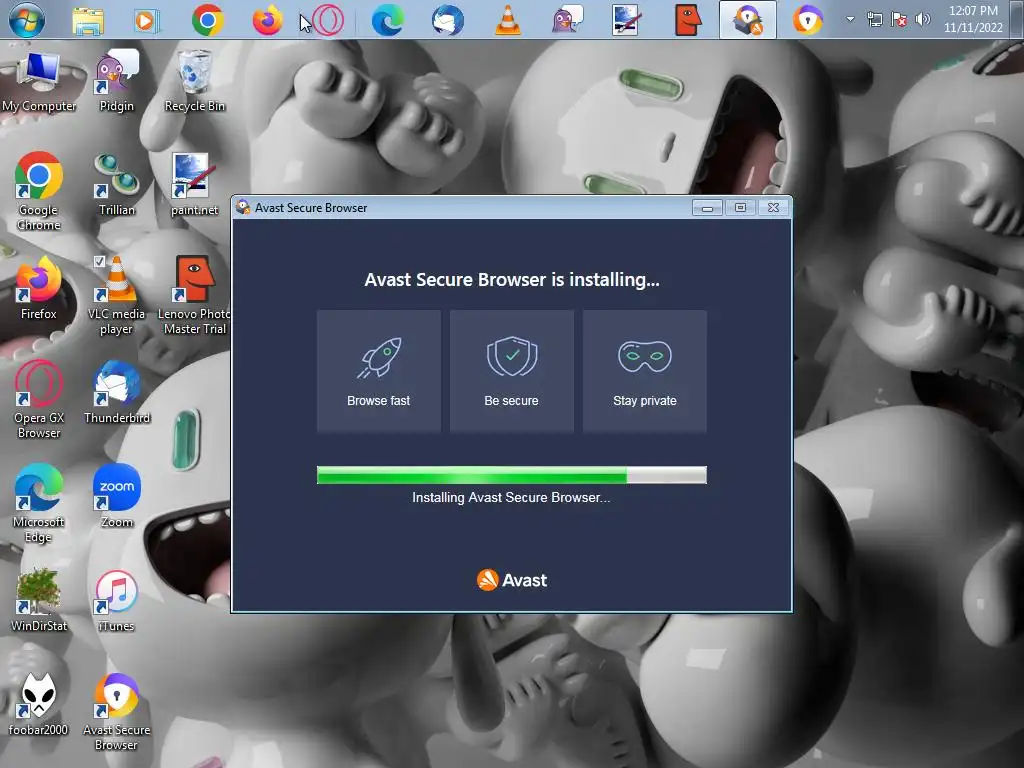Select the My Computer desktop icon
Viewport: 1024px width, 768px height.
click(39, 82)
